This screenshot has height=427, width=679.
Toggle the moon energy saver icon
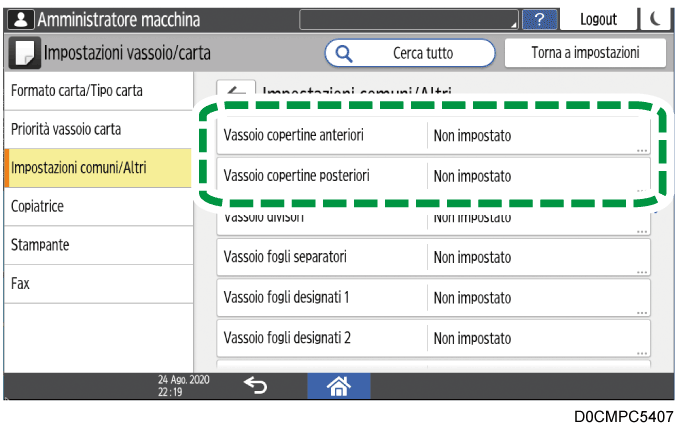(655, 19)
